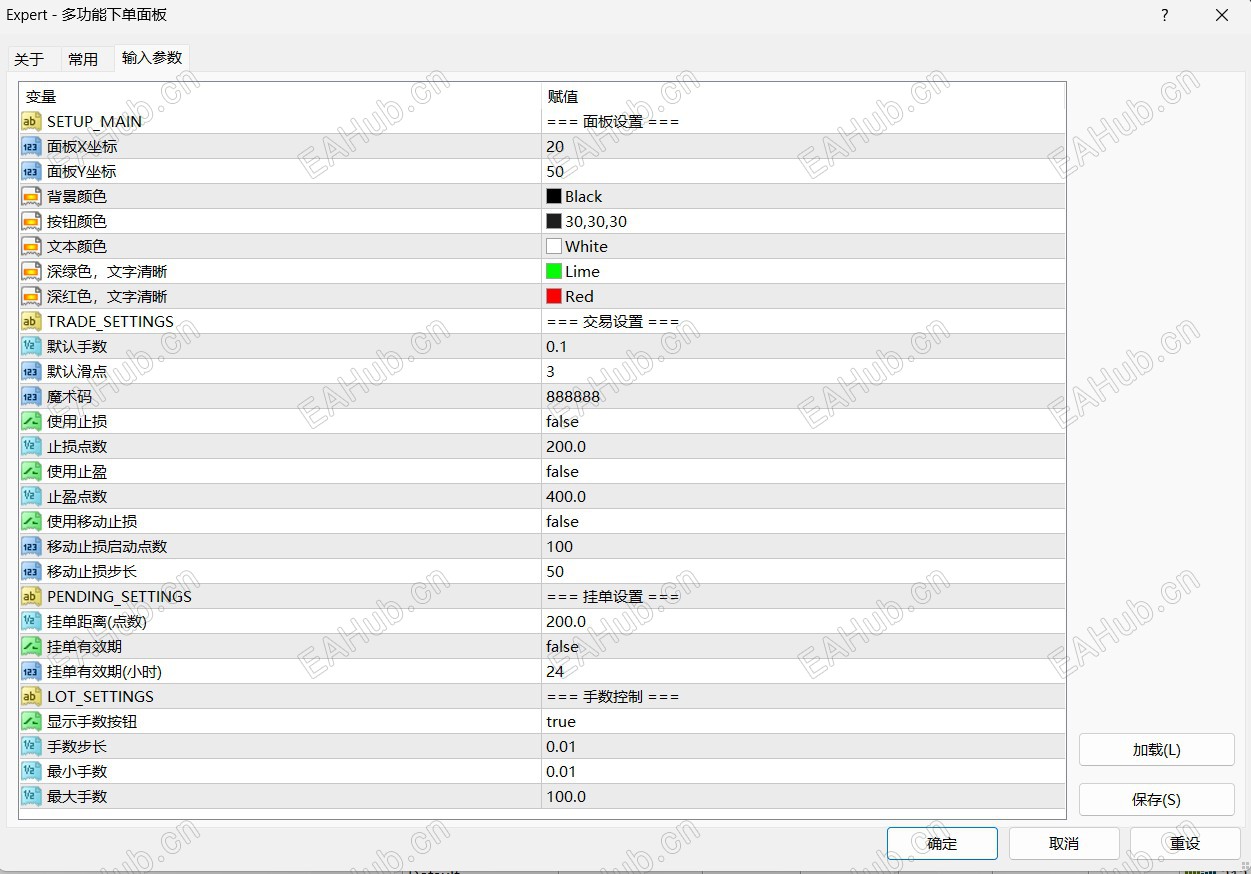
Task: Click the 魔术码 value 888888
Action: click(573, 396)
